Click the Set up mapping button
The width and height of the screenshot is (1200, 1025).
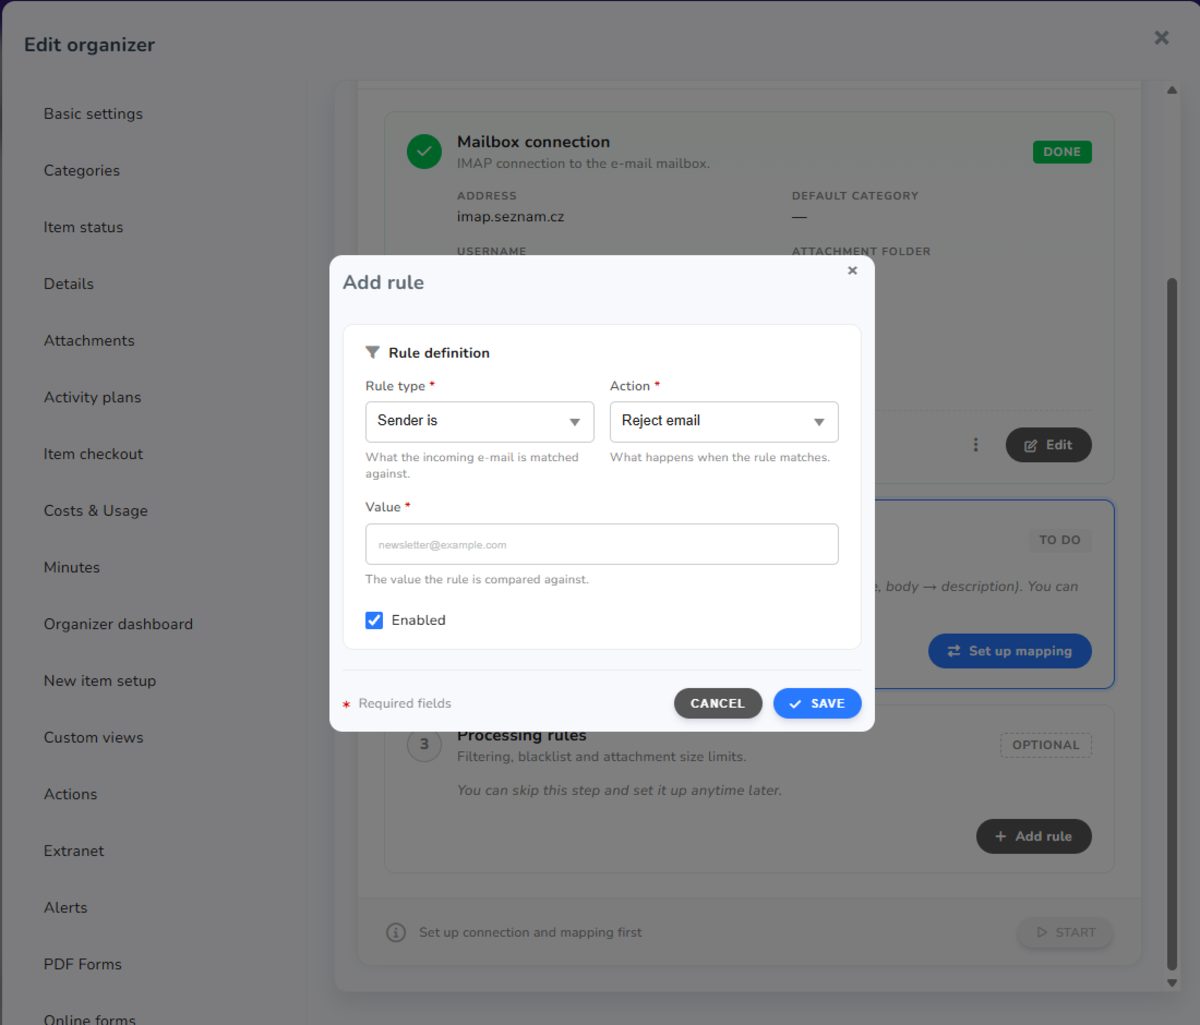click(1010, 651)
